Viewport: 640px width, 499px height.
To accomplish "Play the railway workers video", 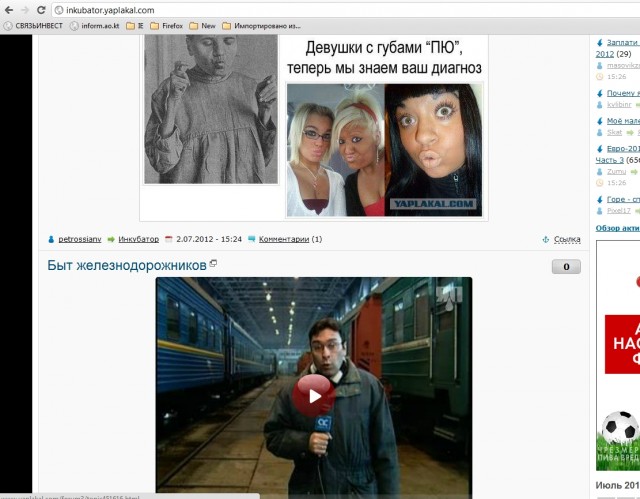I will pos(314,395).
